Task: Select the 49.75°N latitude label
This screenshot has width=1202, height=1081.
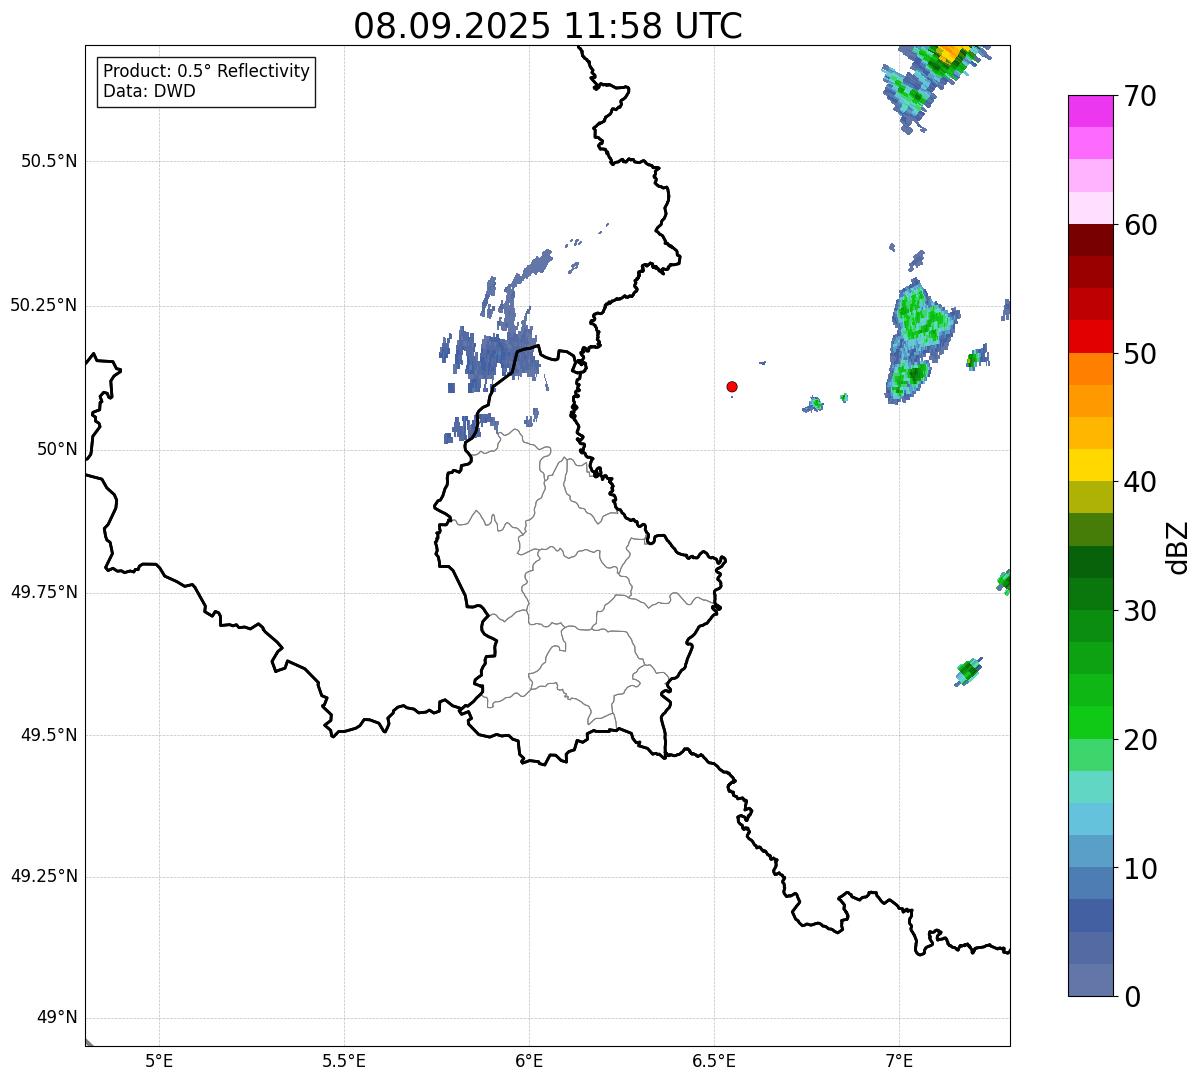Action: click(x=44, y=592)
